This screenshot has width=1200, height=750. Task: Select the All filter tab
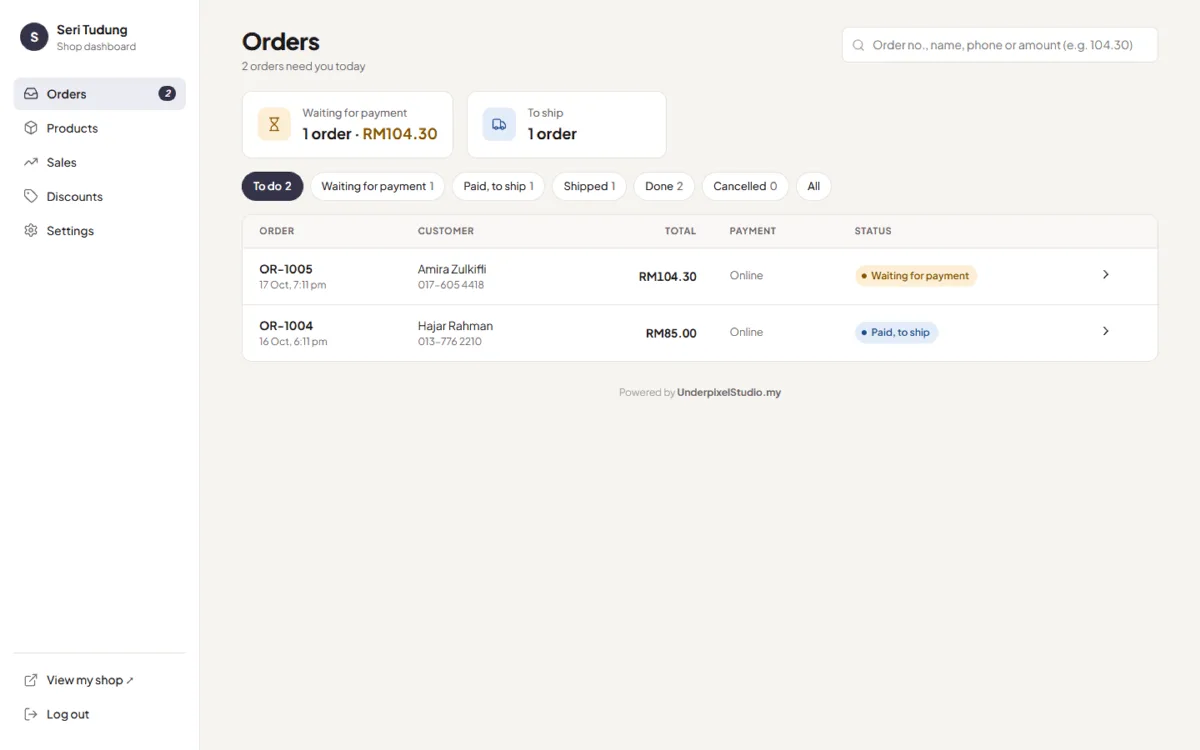(814, 186)
